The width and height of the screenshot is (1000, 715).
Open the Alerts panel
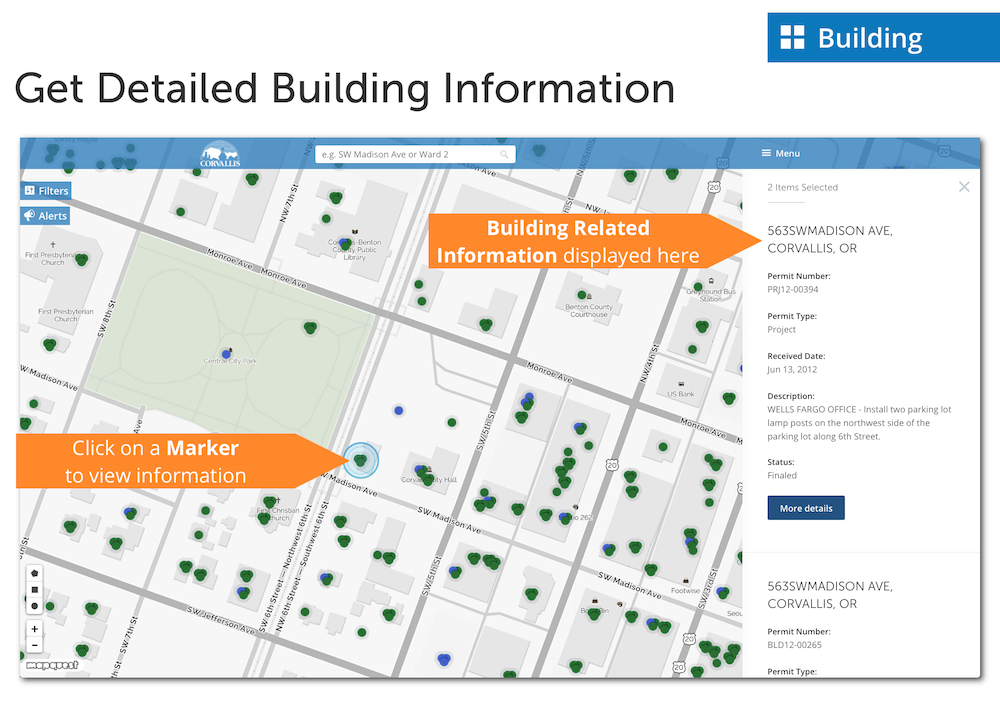[45, 216]
